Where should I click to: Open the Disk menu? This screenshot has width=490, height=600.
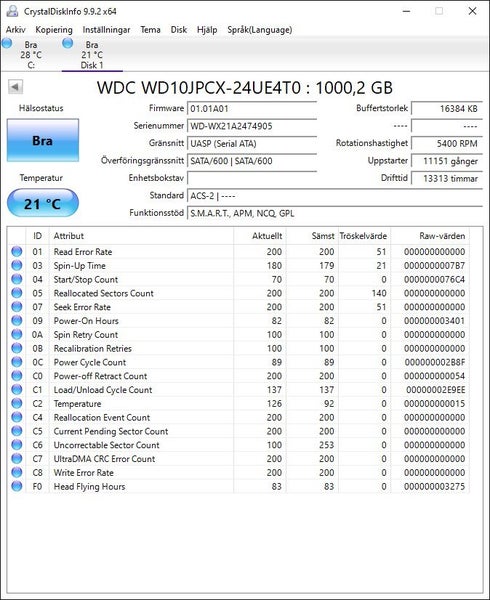[x=179, y=29]
